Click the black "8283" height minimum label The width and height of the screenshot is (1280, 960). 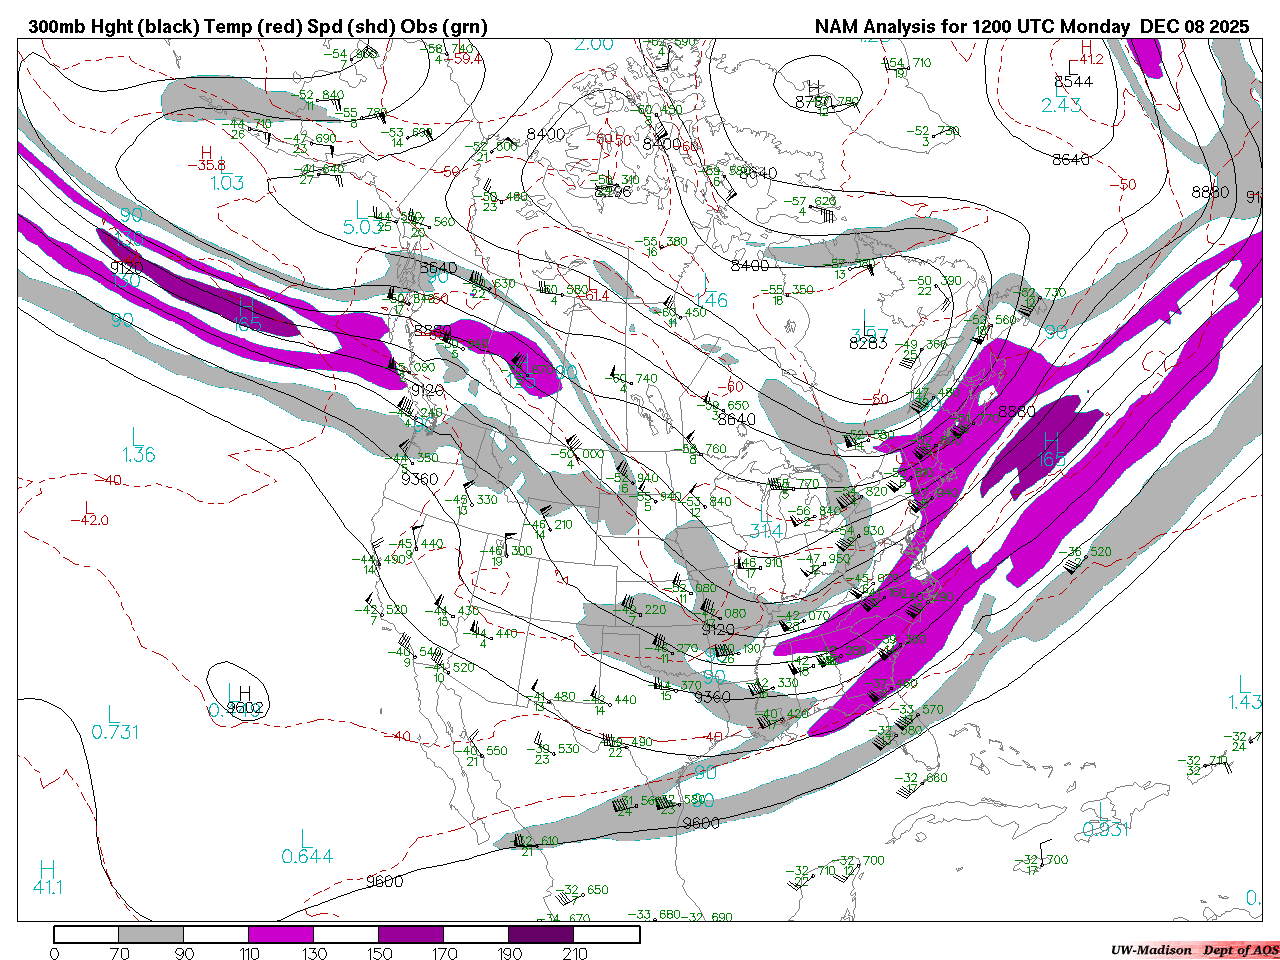coord(868,343)
